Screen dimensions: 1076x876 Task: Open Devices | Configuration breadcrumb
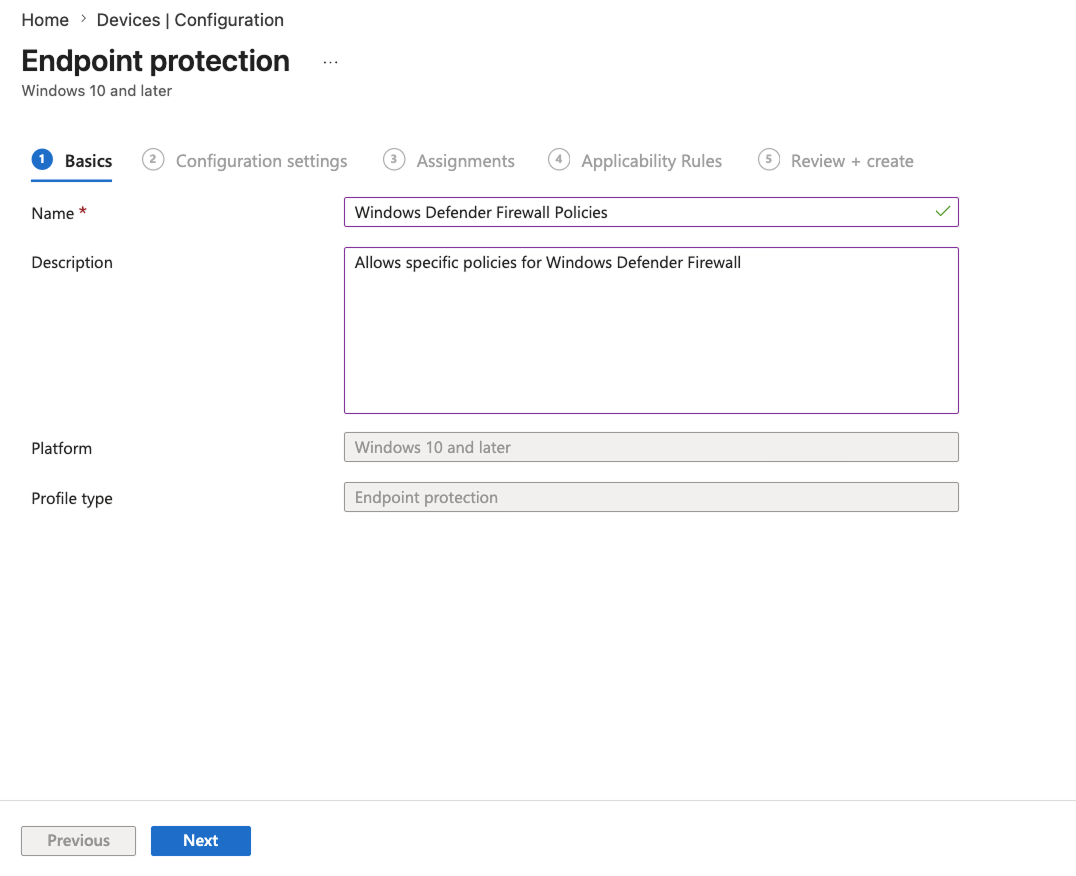click(190, 20)
